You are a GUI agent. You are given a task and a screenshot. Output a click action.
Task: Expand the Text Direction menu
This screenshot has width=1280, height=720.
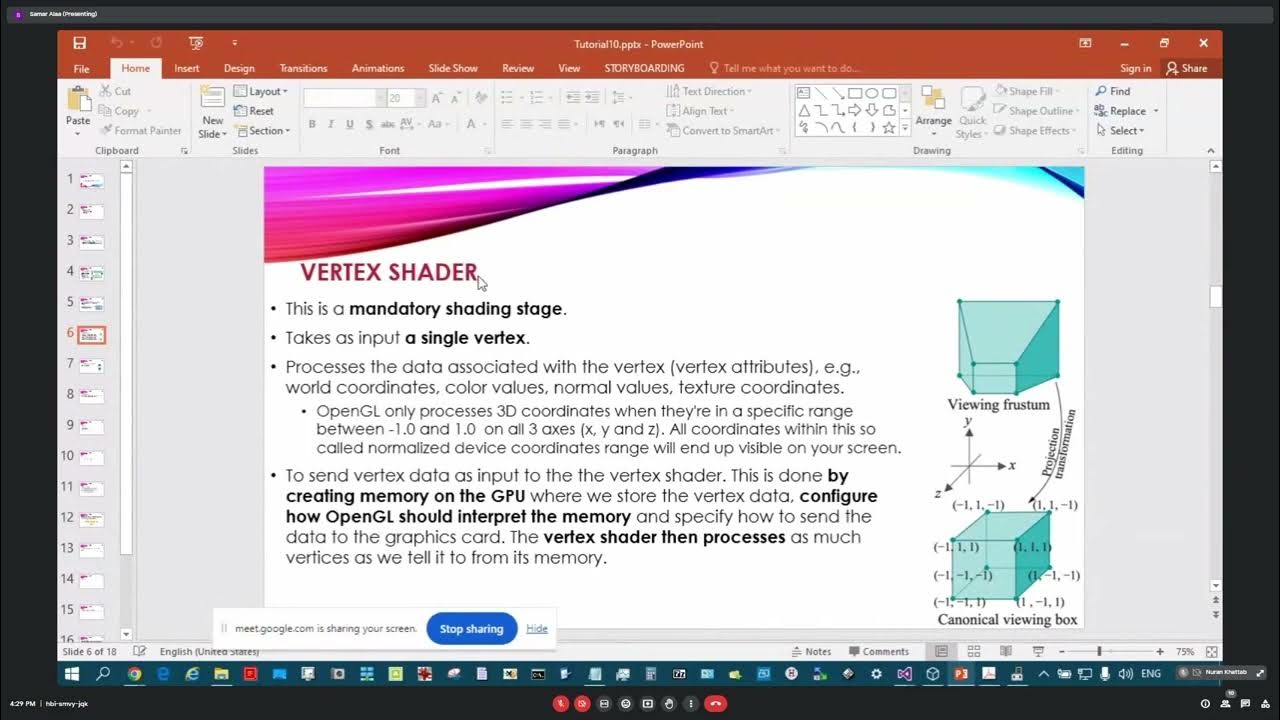711,91
